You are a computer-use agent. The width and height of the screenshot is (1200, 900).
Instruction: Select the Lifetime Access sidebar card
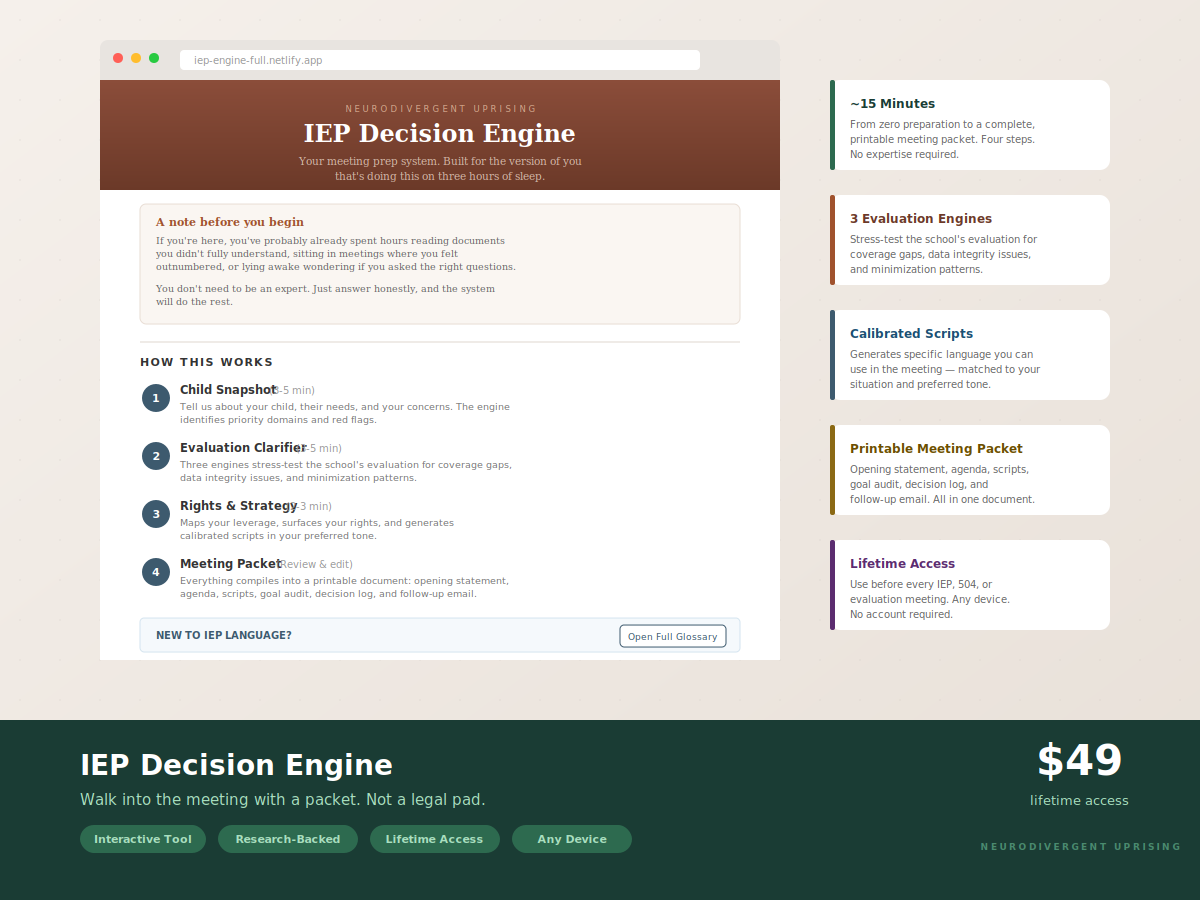(969, 585)
